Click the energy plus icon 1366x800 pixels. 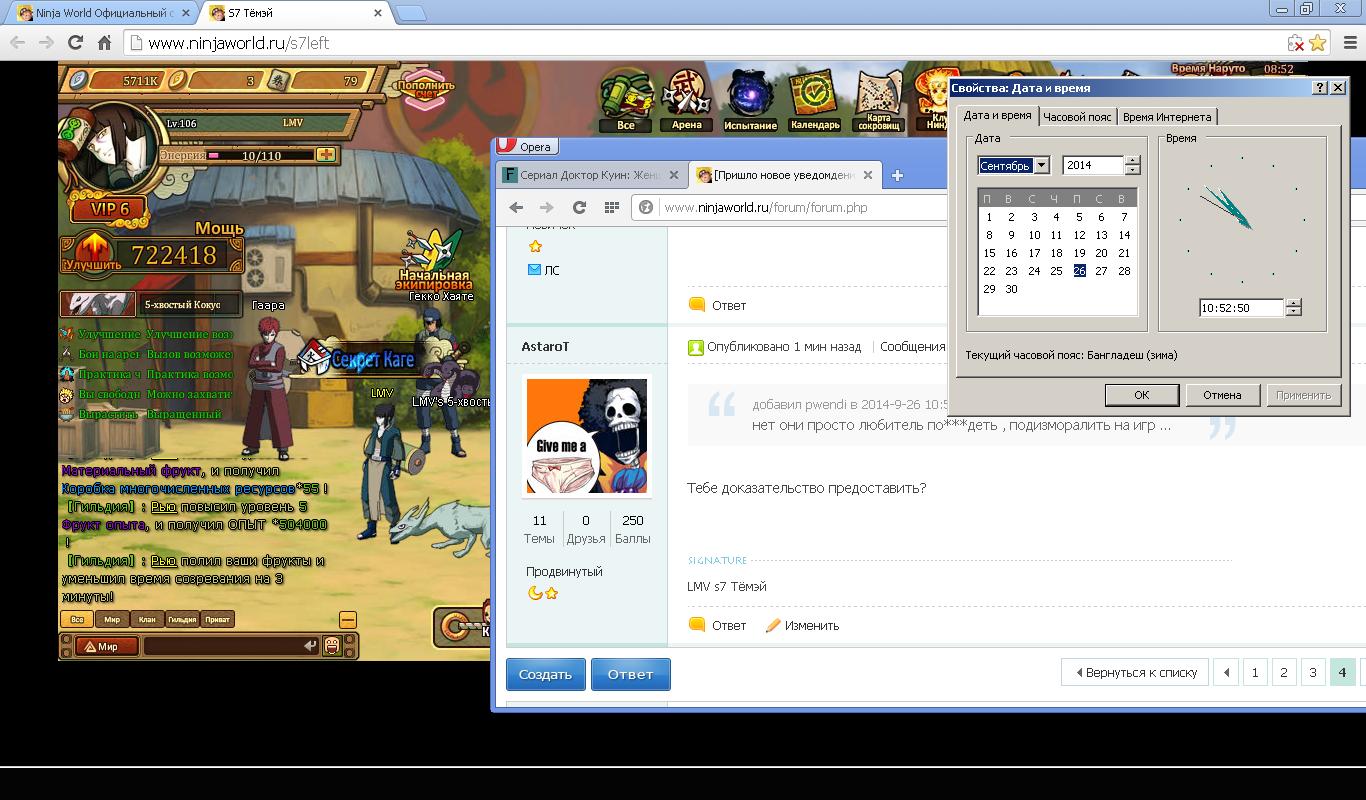pos(325,155)
